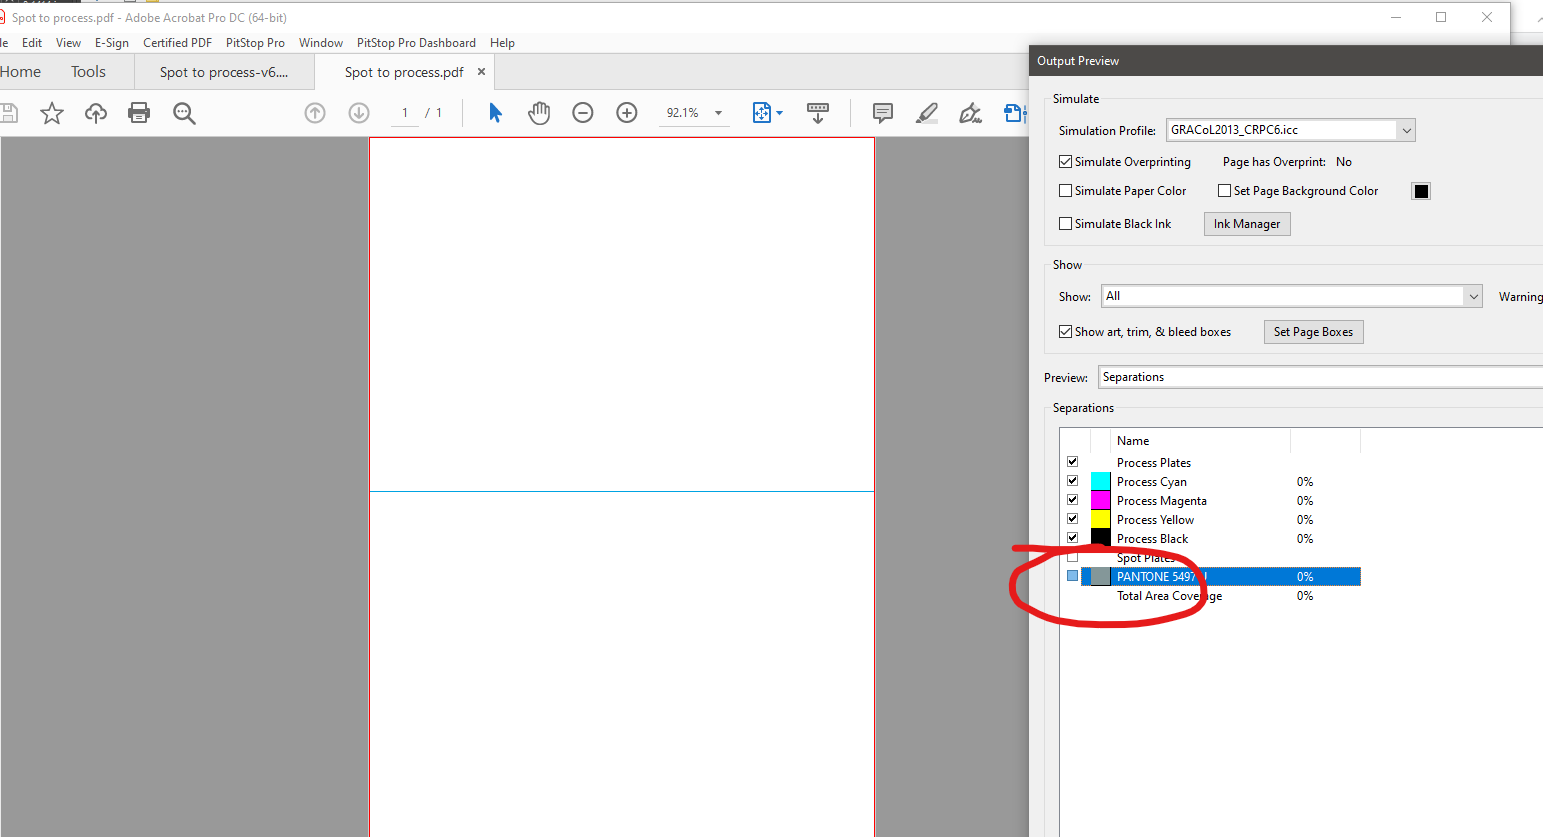Click the Ink Manager button

[x=1247, y=224]
